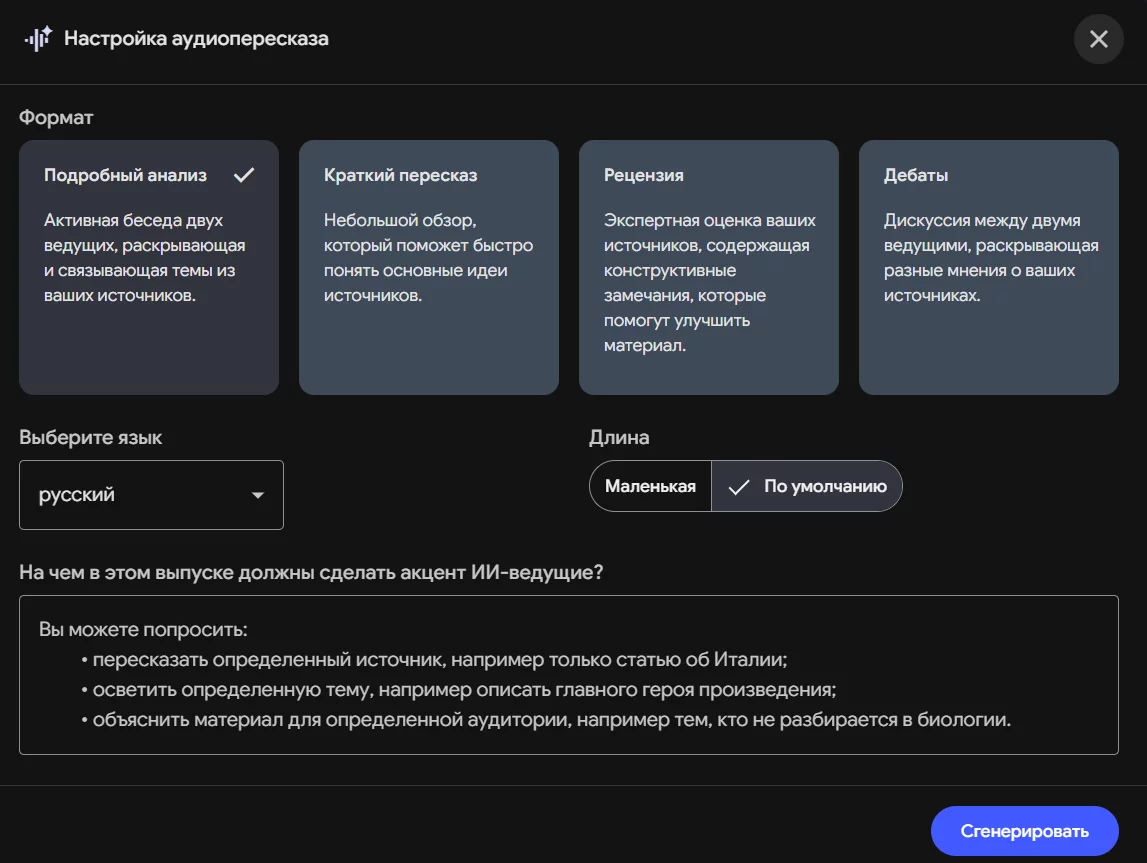Click the checkmark in По умолчанию segment

click(739, 487)
